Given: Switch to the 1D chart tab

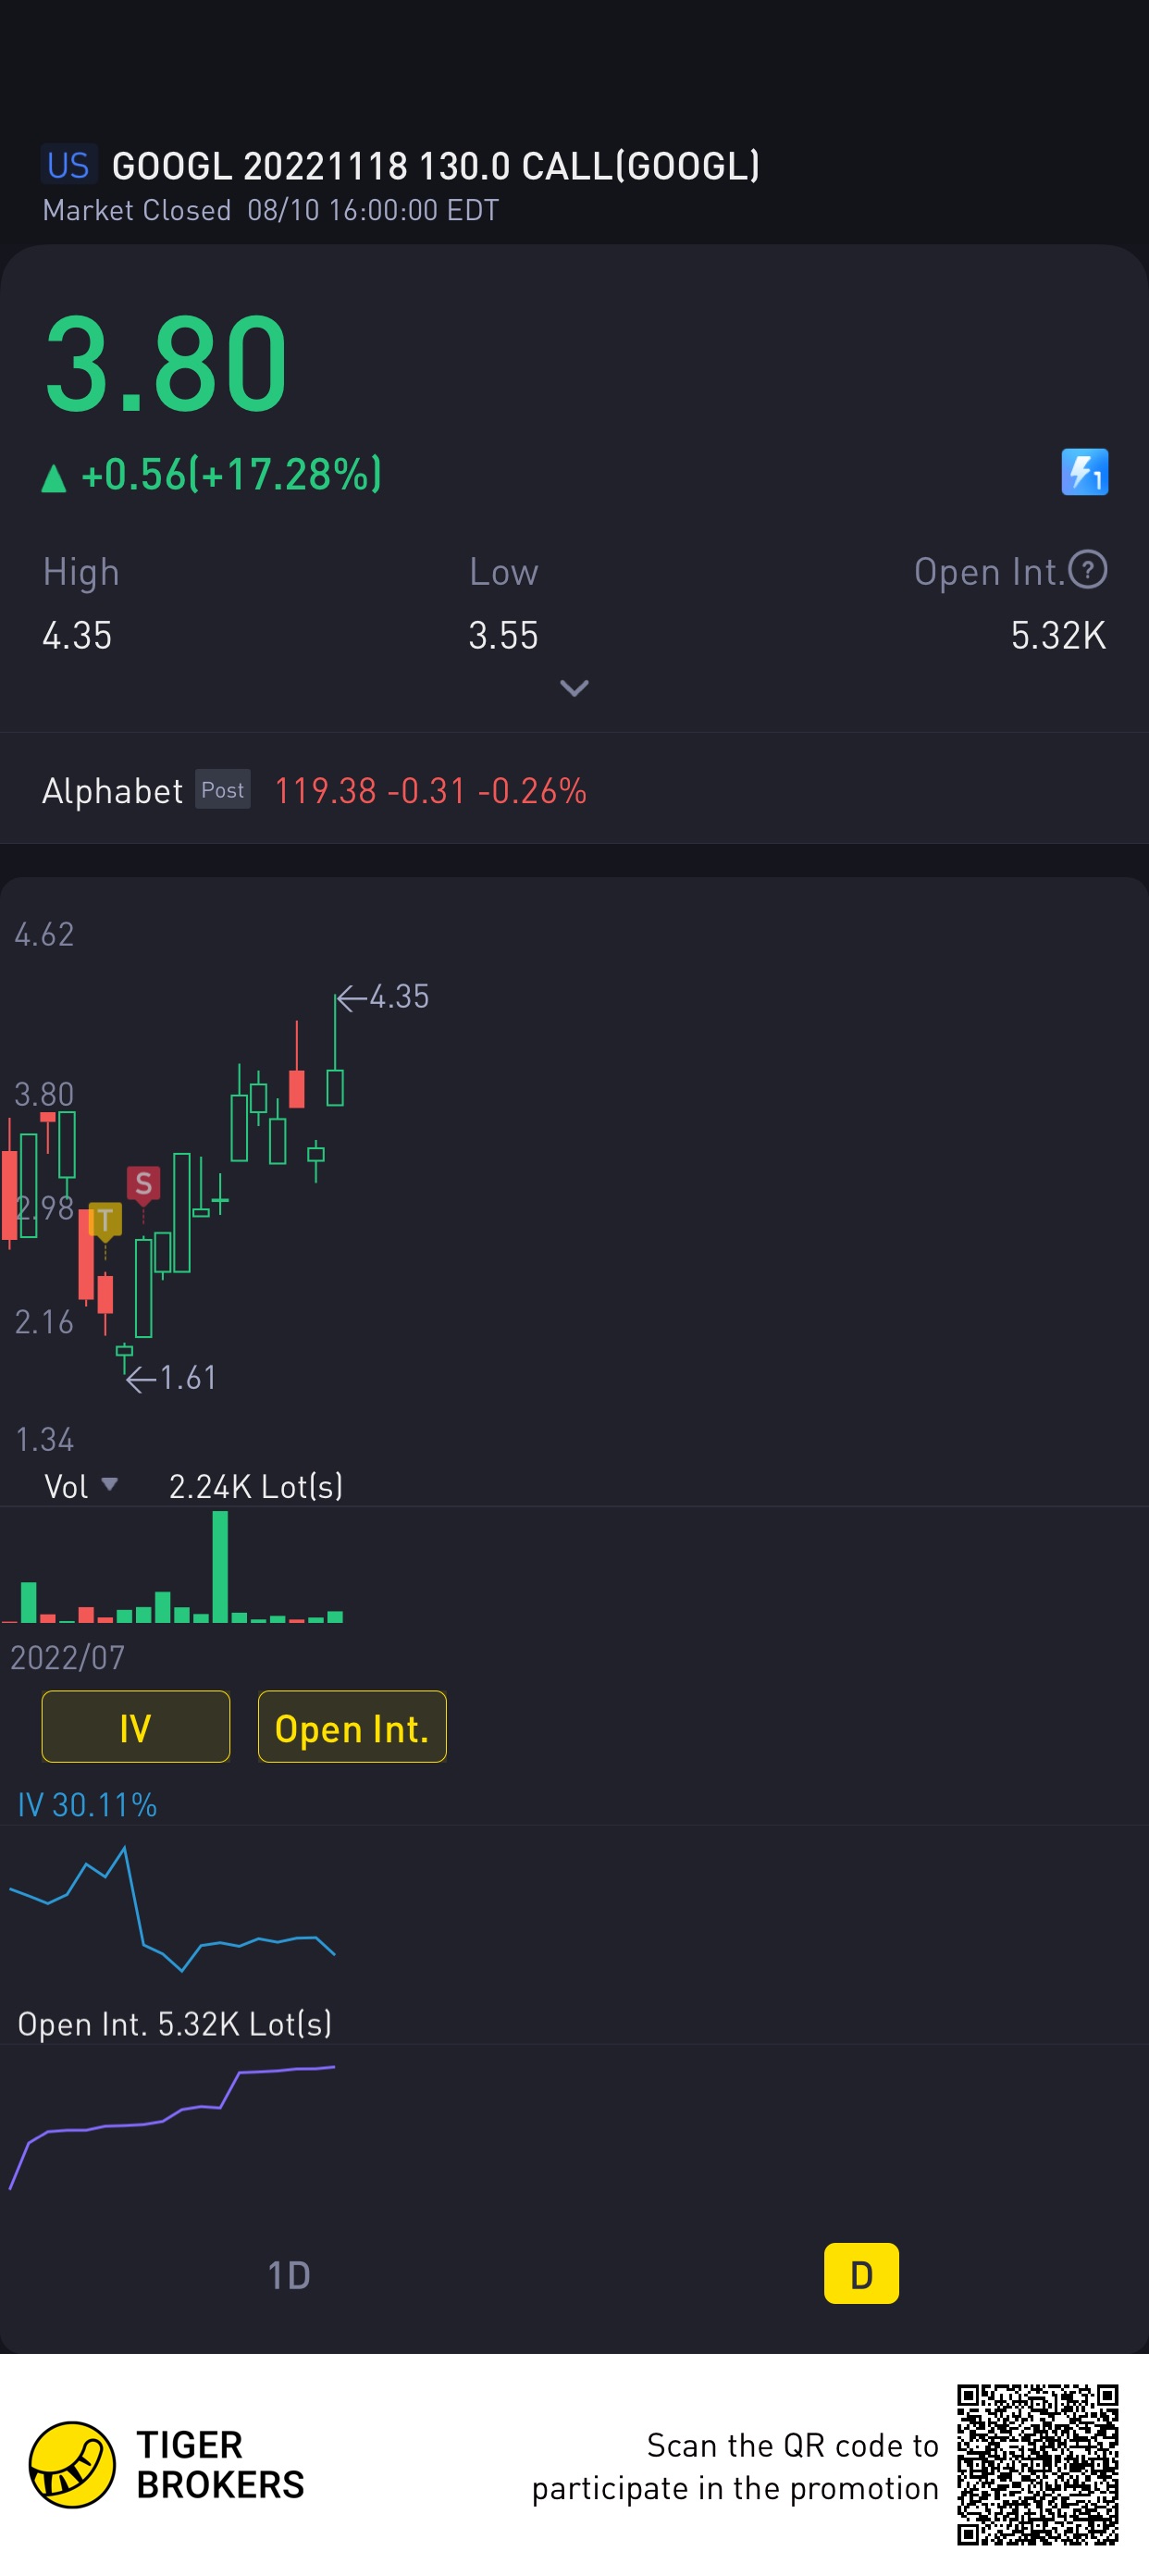Looking at the screenshot, I should click(288, 2275).
